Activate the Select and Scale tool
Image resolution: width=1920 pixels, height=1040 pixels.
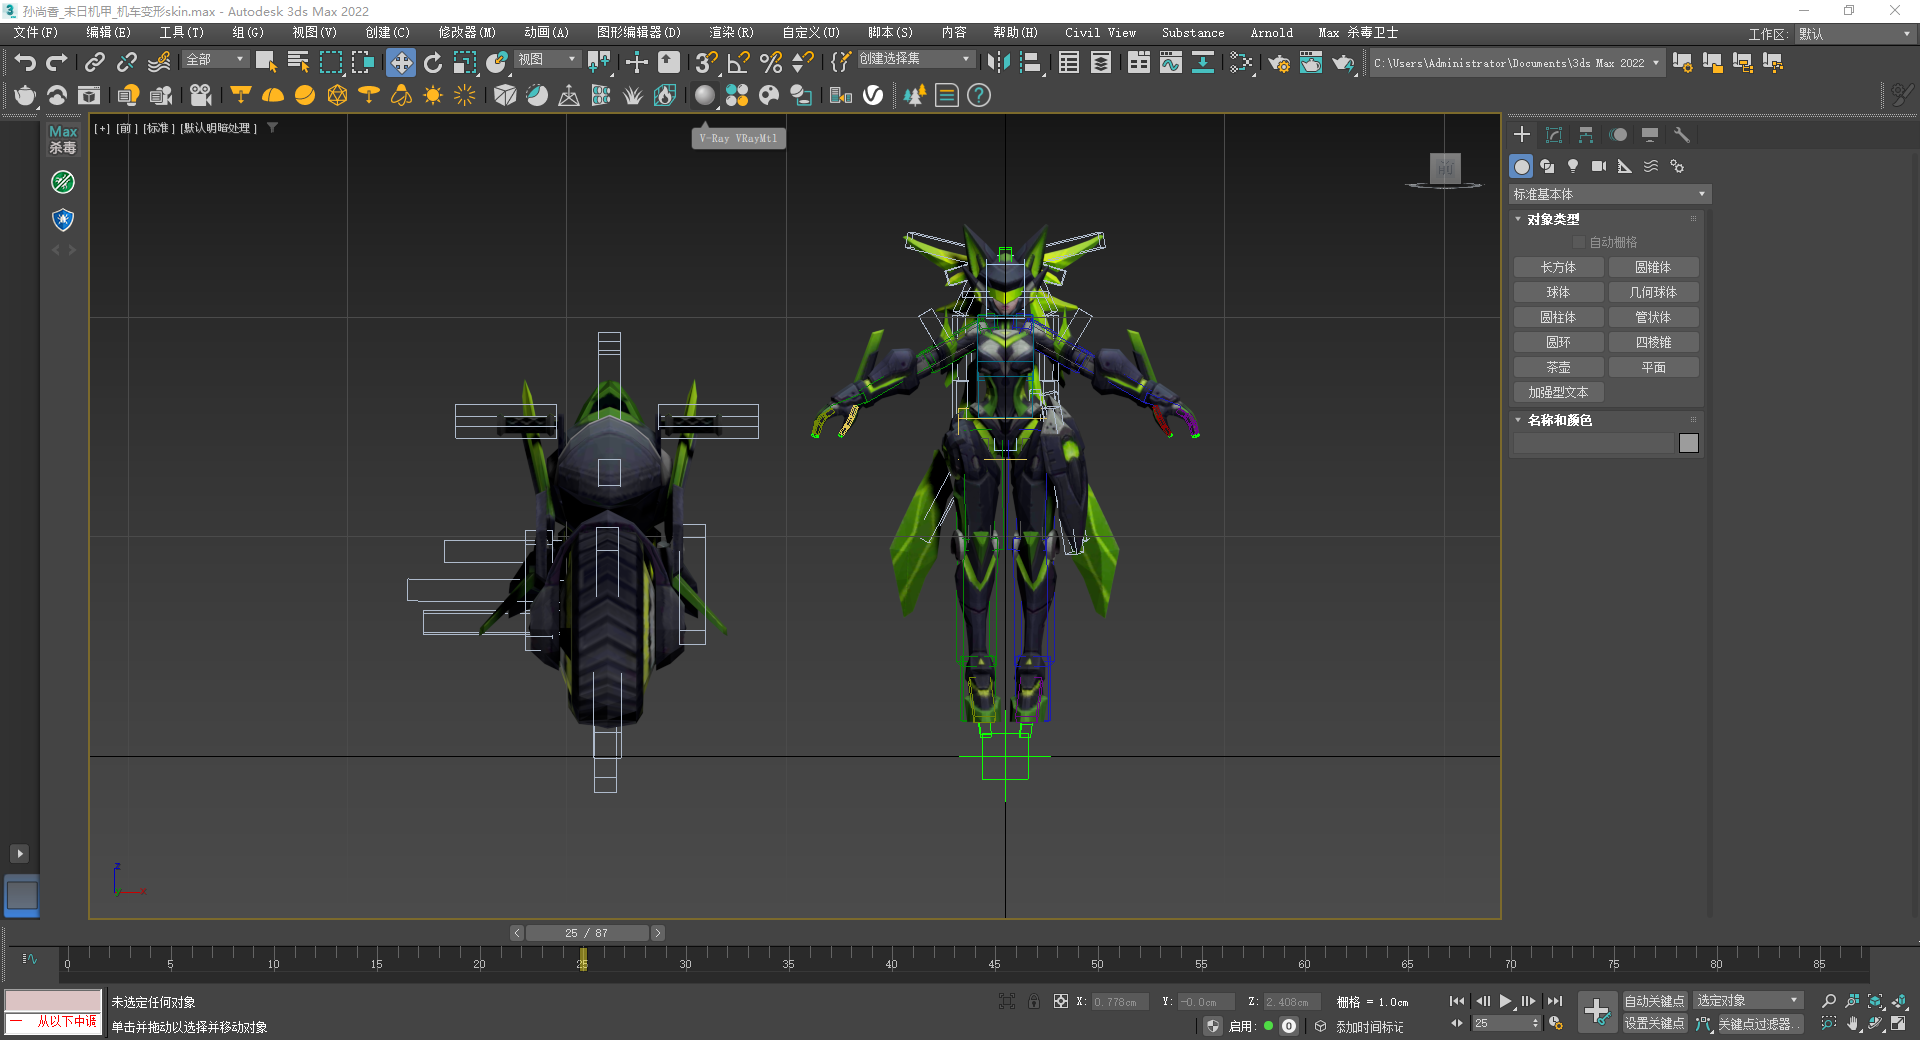click(465, 62)
